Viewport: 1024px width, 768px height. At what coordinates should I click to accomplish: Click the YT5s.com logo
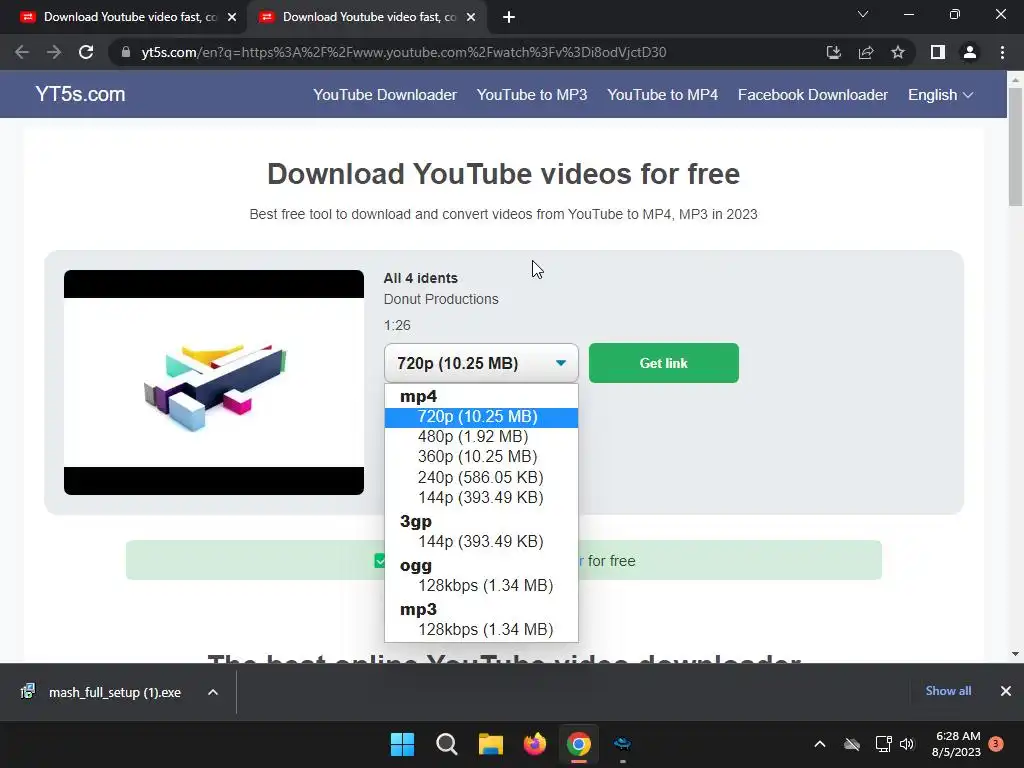point(80,94)
